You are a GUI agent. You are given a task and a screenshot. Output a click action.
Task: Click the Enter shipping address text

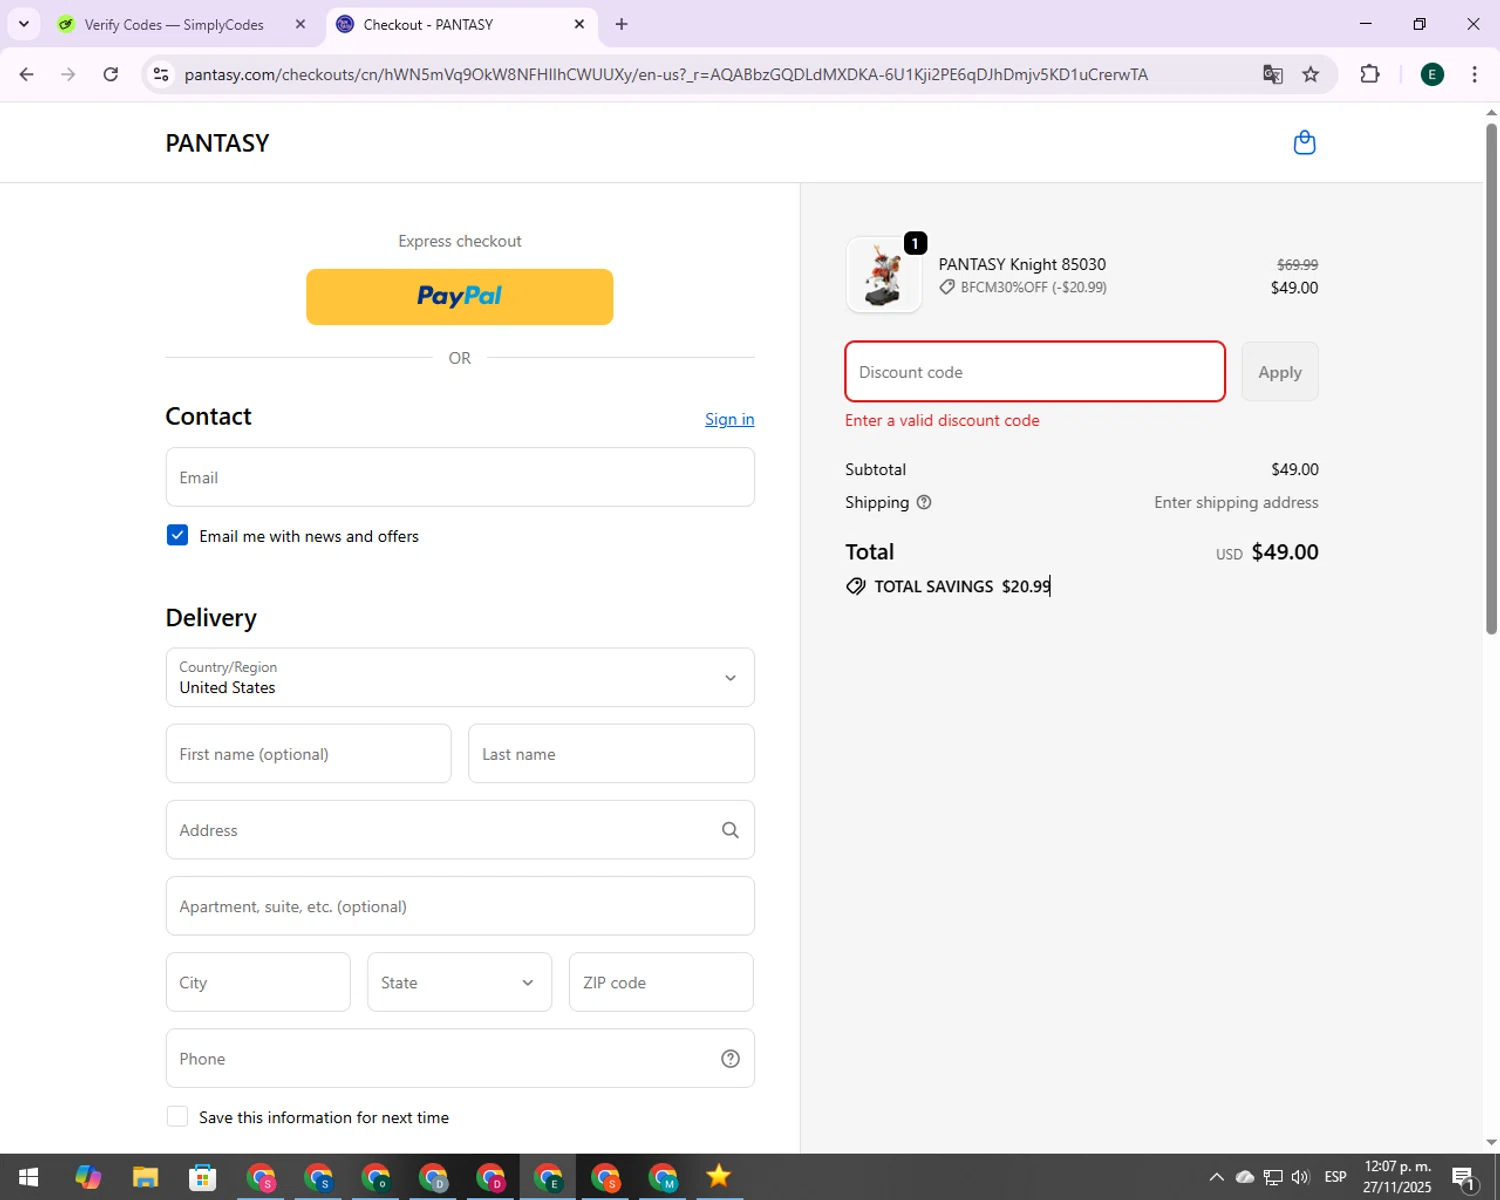pos(1236,502)
